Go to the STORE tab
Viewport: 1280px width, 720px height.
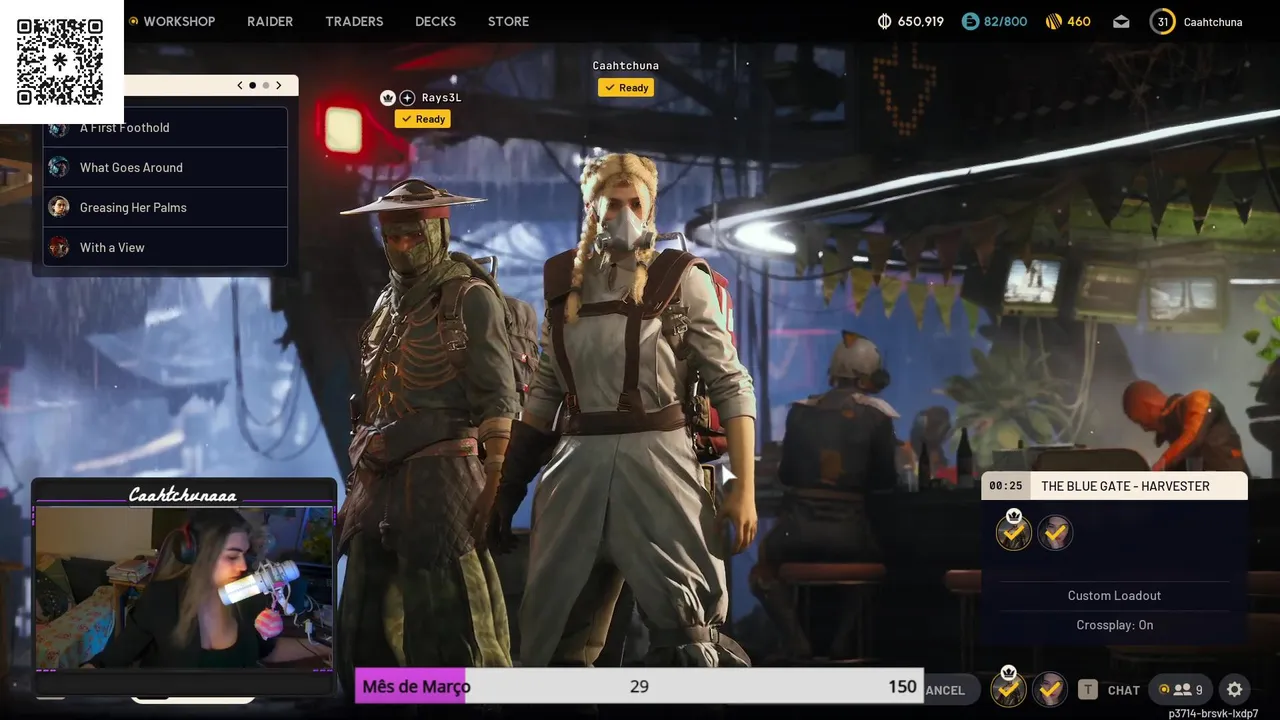[x=508, y=21]
